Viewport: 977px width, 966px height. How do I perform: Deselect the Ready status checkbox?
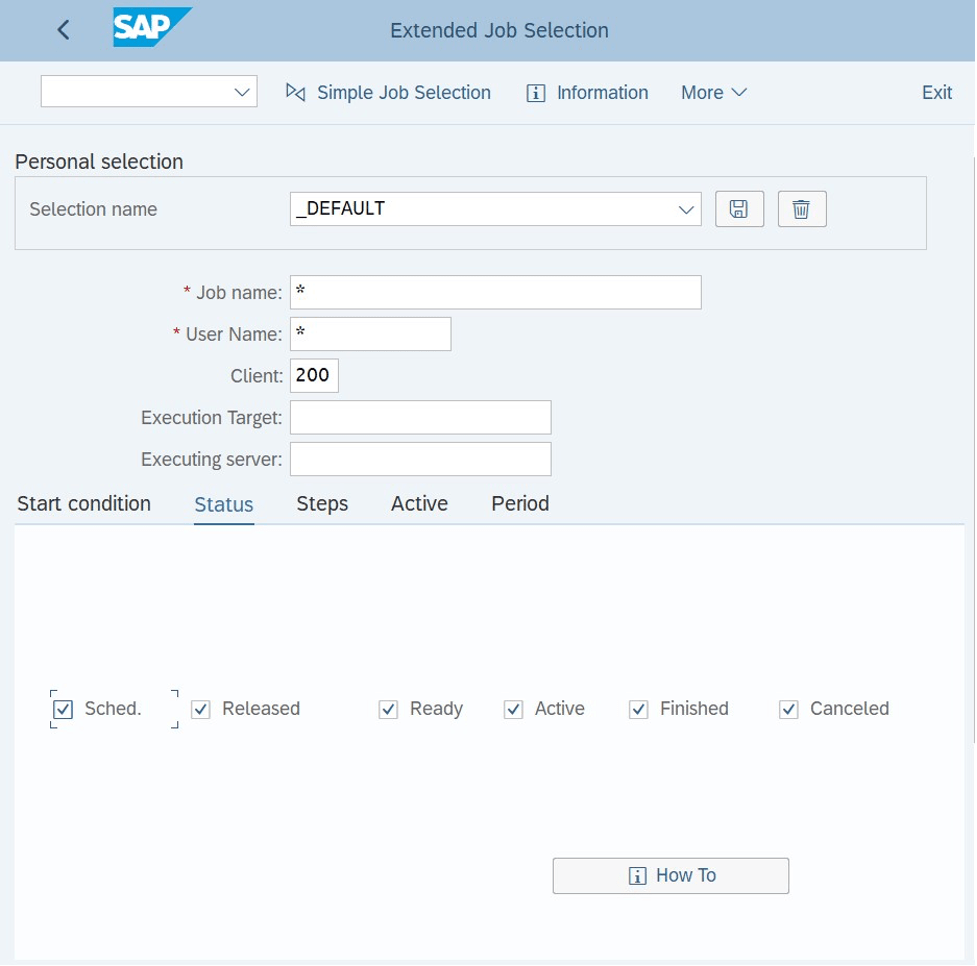(388, 709)
